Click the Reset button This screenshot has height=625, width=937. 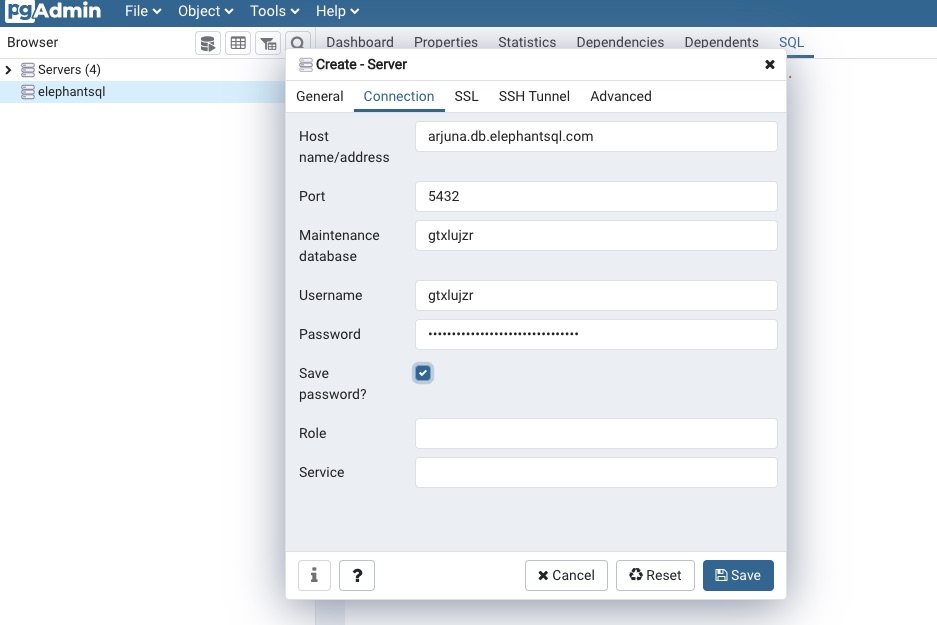click(655, 575)
